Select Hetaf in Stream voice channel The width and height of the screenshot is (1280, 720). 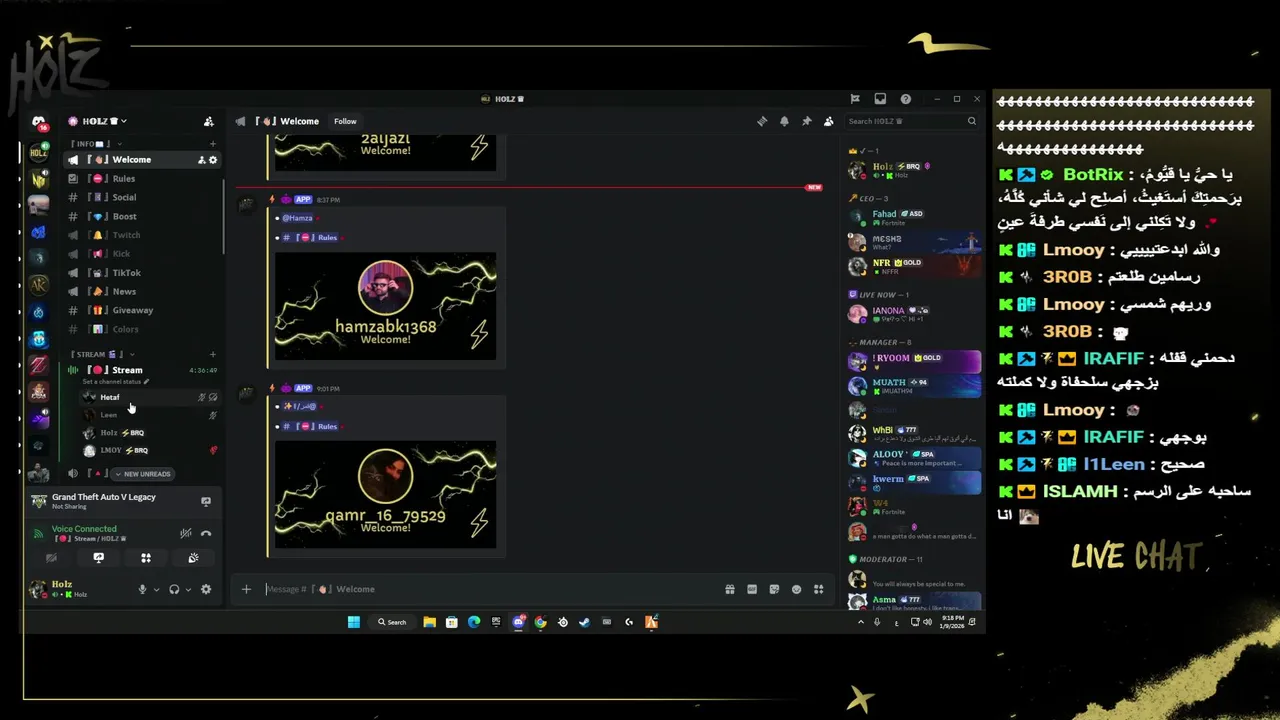150,397
